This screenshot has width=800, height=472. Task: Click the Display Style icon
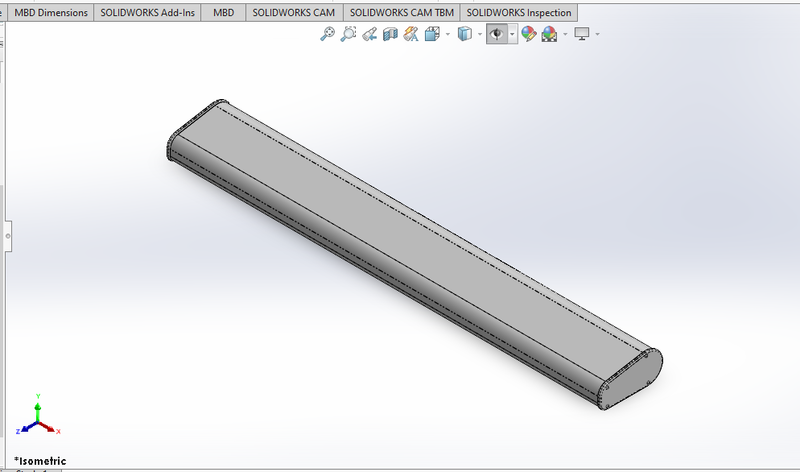click(464, 34)
